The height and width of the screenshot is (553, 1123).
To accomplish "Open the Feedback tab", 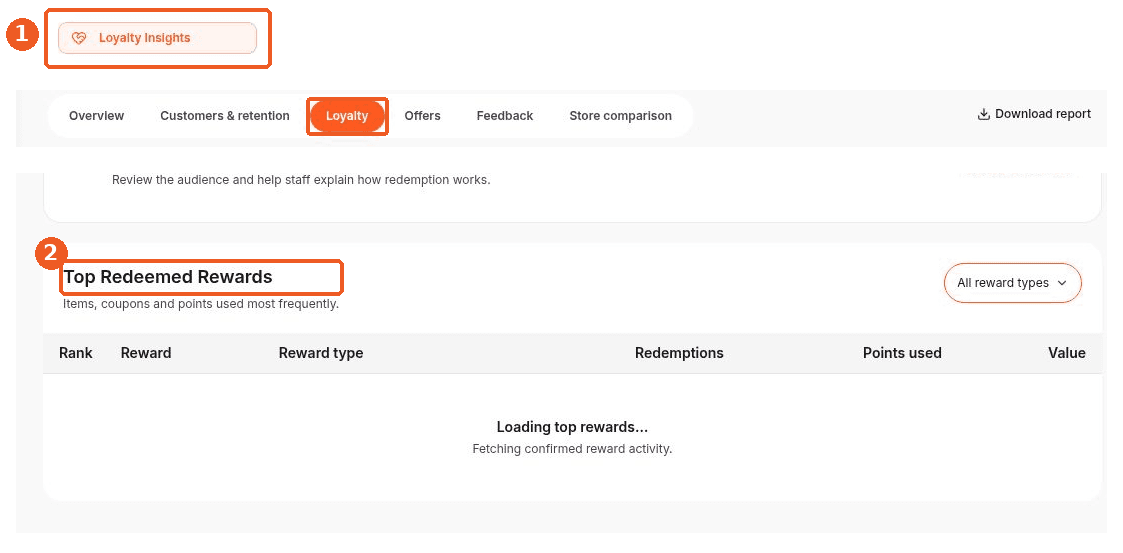I will coord(505,115).
